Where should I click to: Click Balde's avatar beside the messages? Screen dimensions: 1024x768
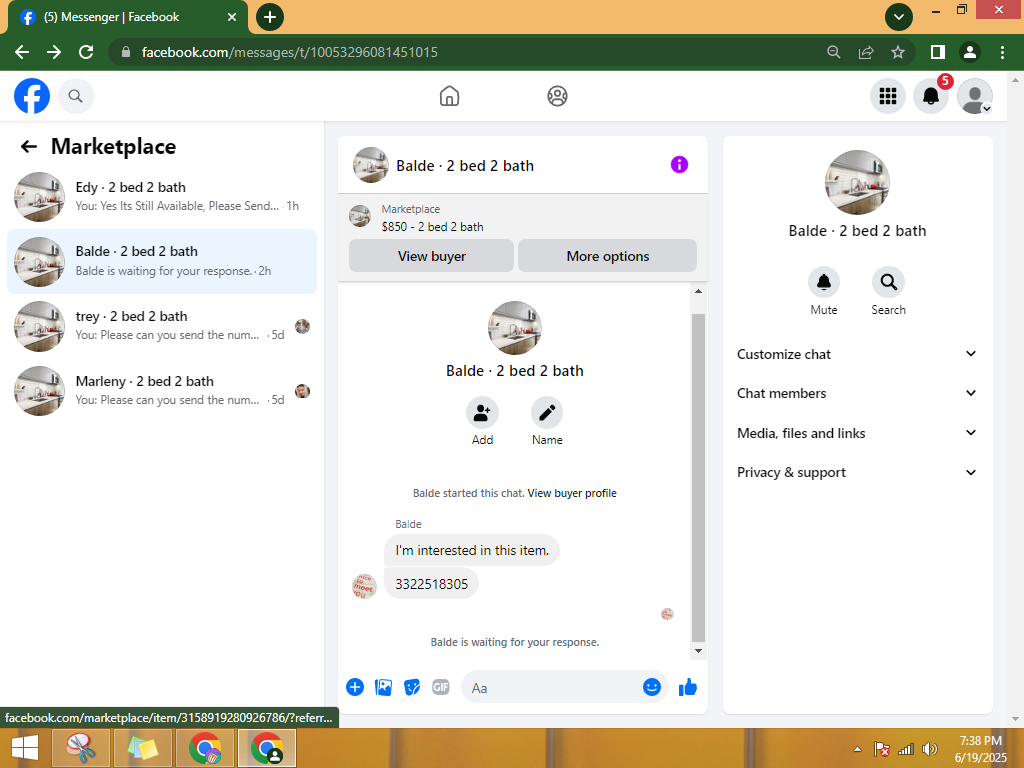pos(364,586)
